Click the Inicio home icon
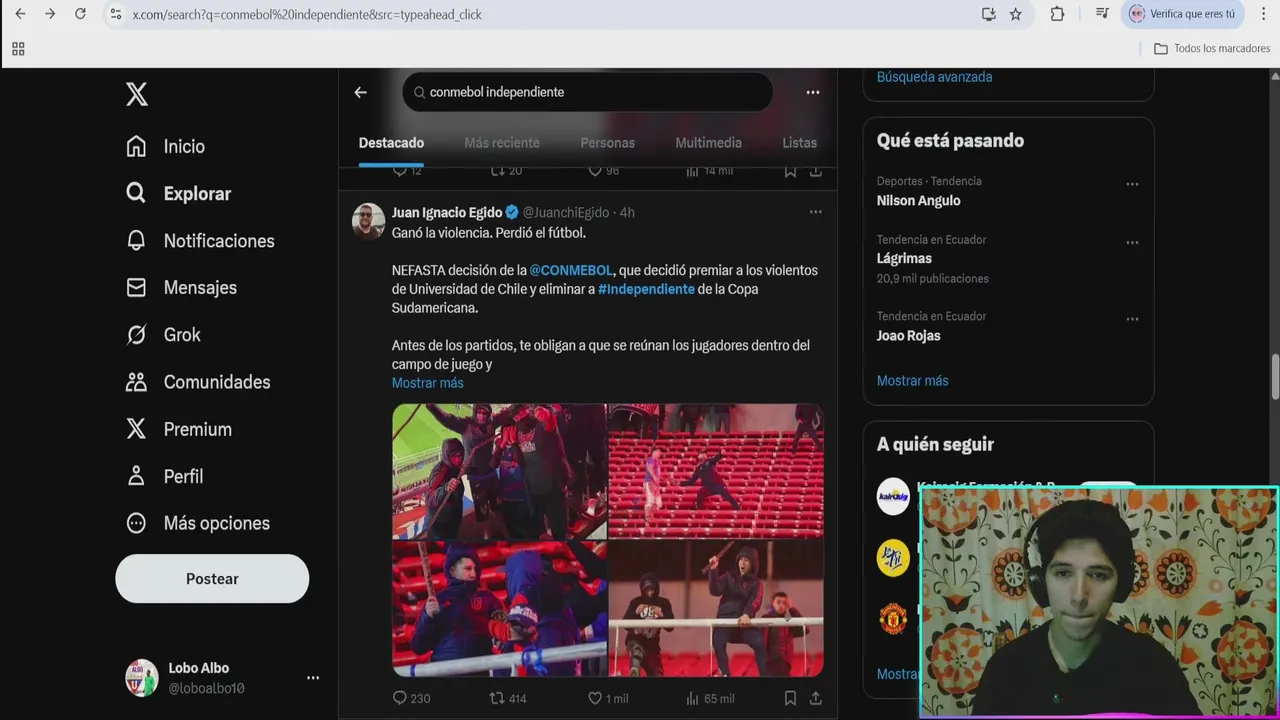The image size is (1280, 720). point(137,147)
